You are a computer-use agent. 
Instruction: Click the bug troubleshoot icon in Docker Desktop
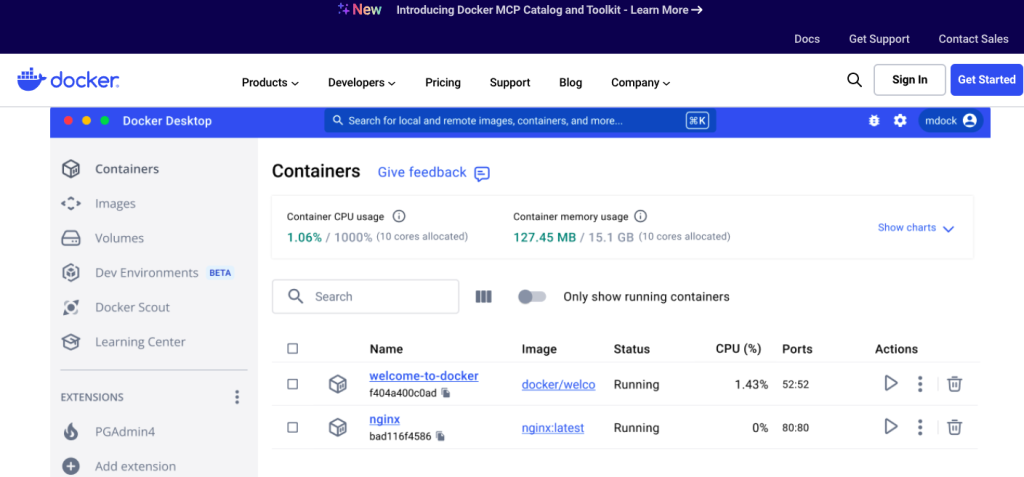pyautogui.click(x=874, y=121)
